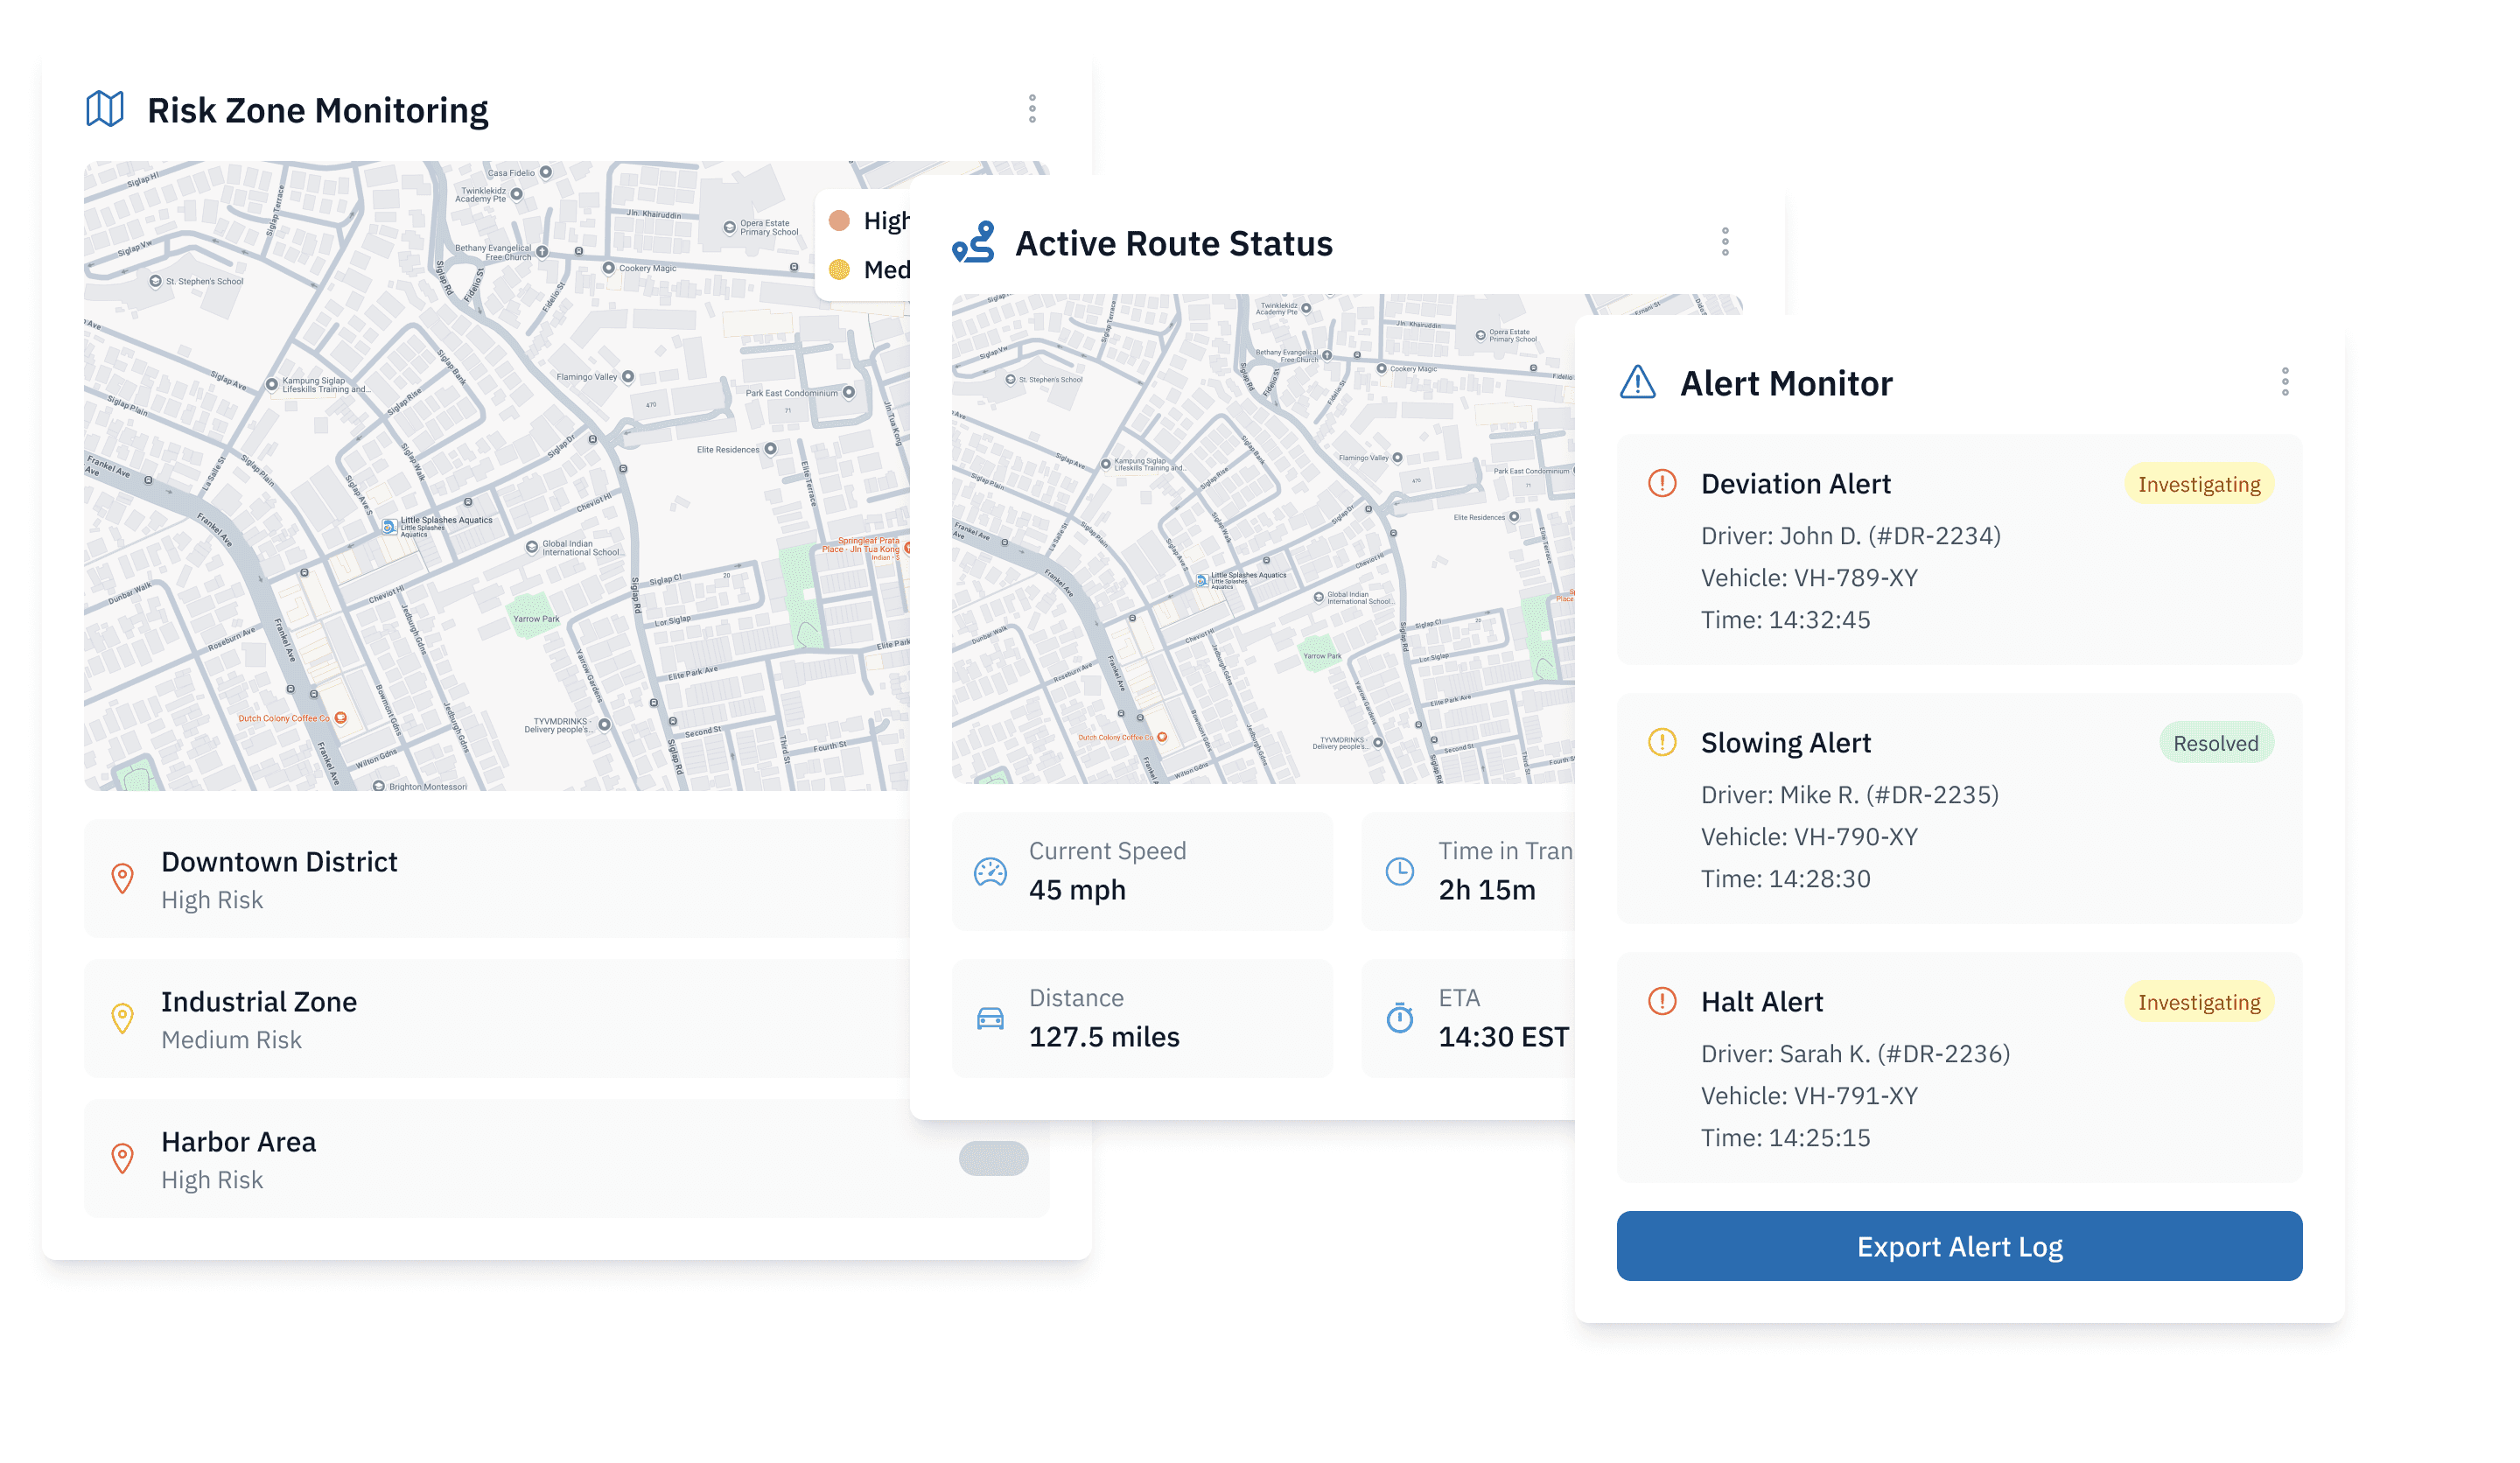Click the Park East Condominium marker on risk map
This screenshot has height=1463, width=2520.
coord(849,392)
